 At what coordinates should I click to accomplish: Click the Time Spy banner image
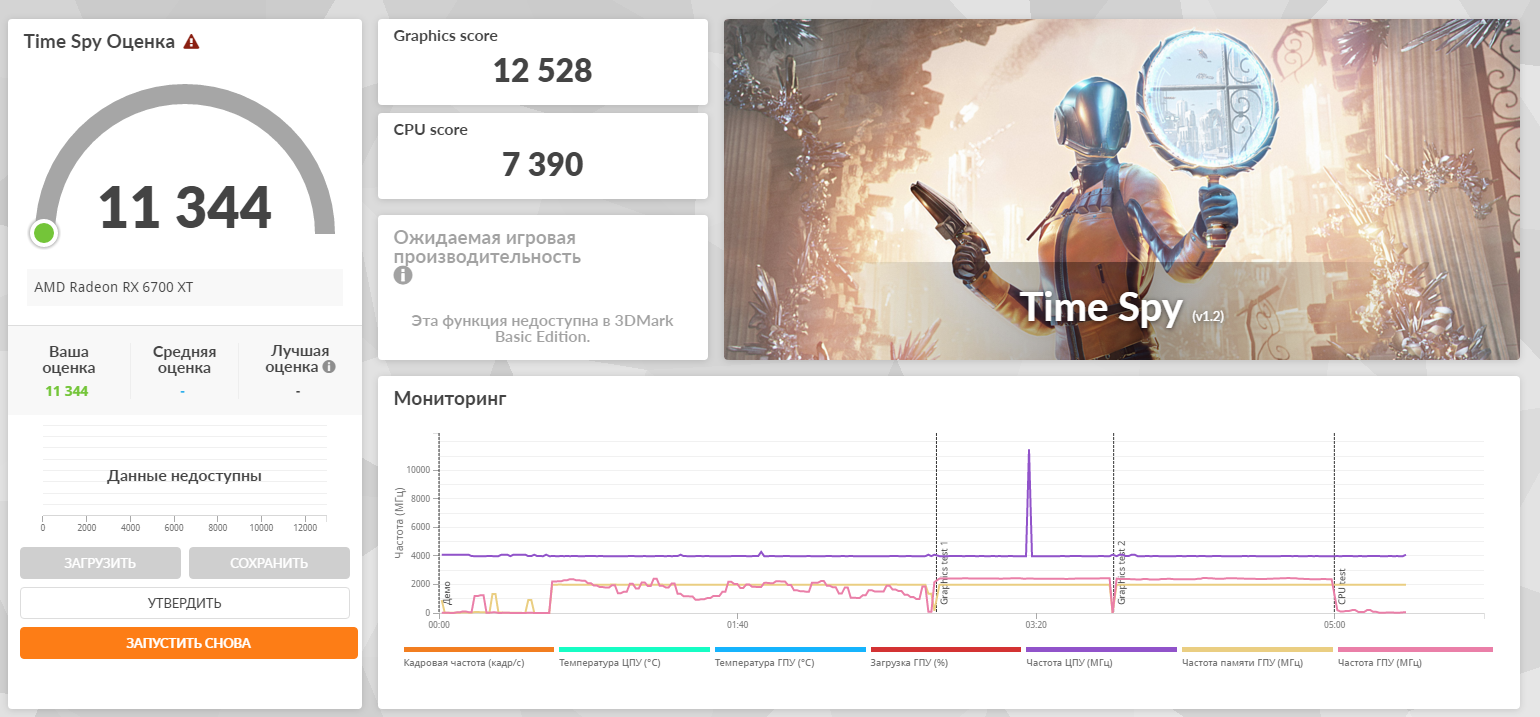tap(1121, 189)
